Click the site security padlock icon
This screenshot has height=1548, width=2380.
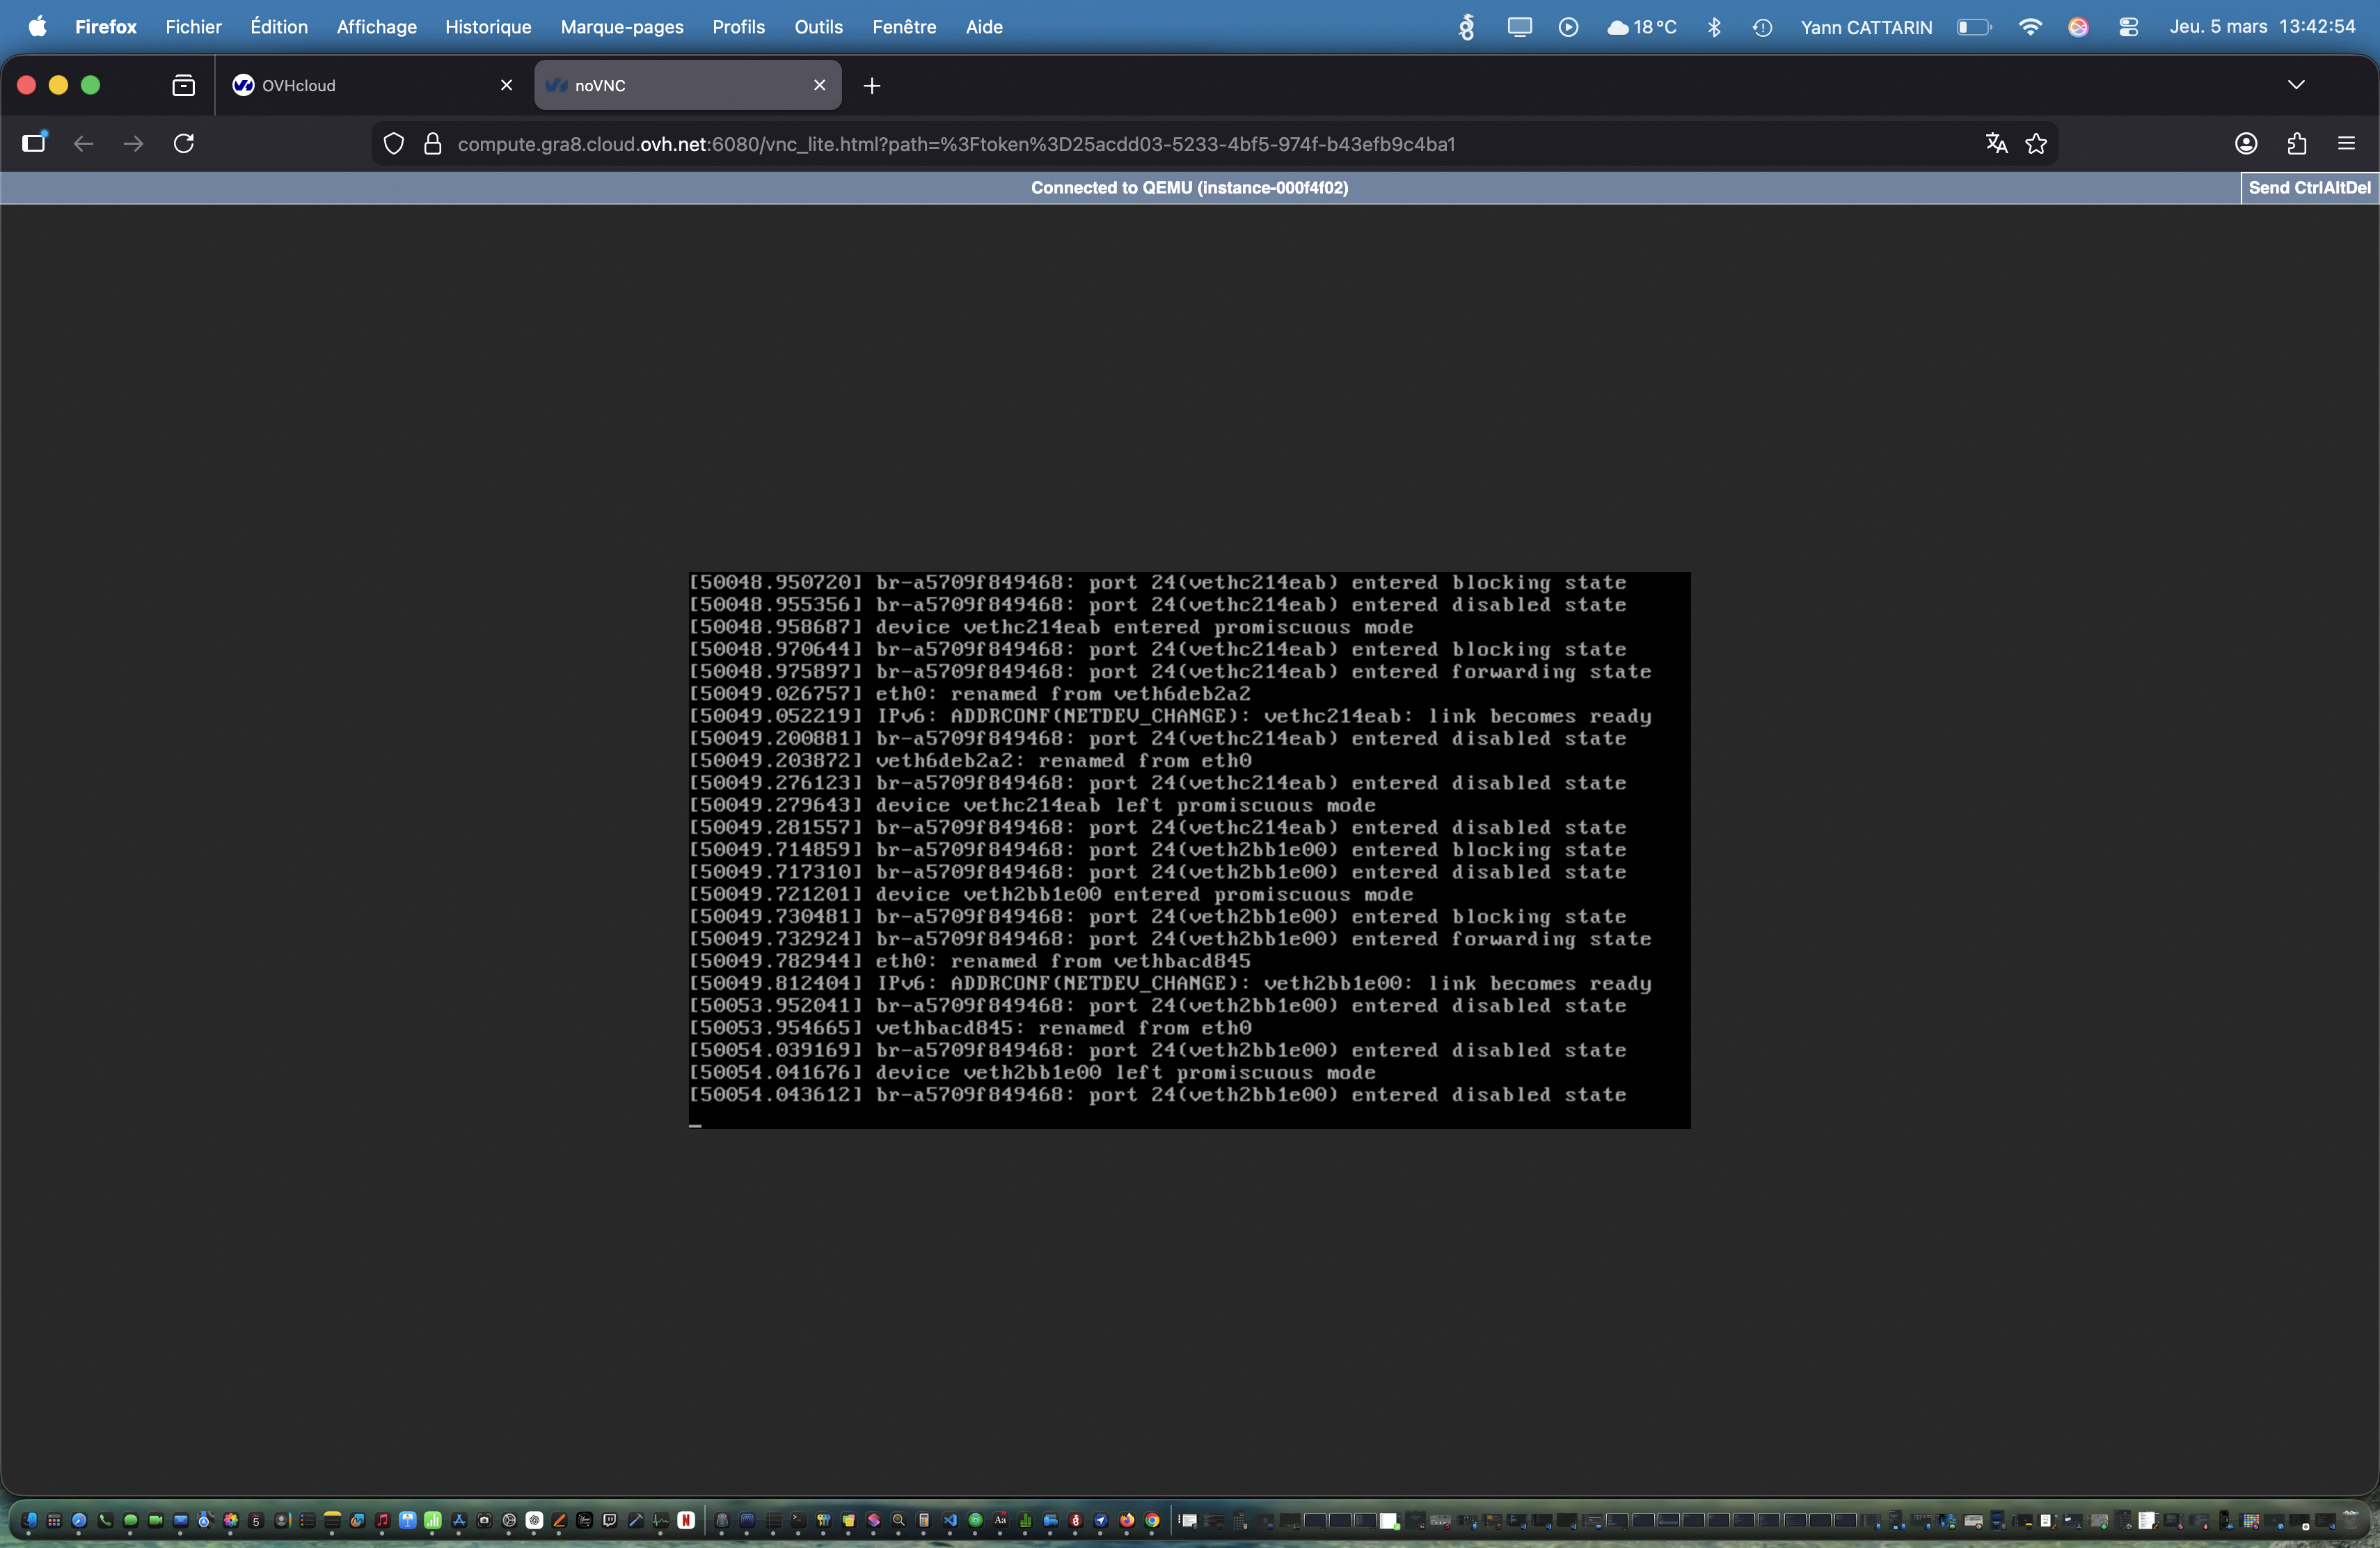(432, 144)
